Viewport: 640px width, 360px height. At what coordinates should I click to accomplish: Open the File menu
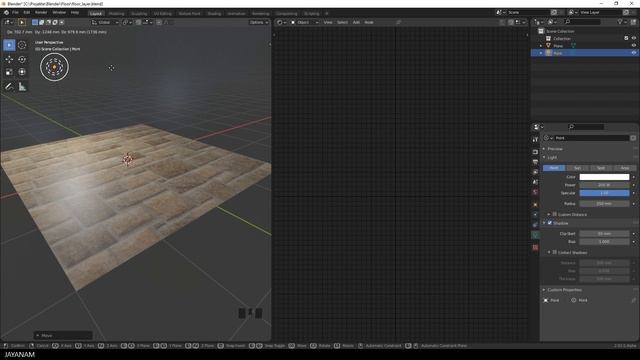(15, 13)
